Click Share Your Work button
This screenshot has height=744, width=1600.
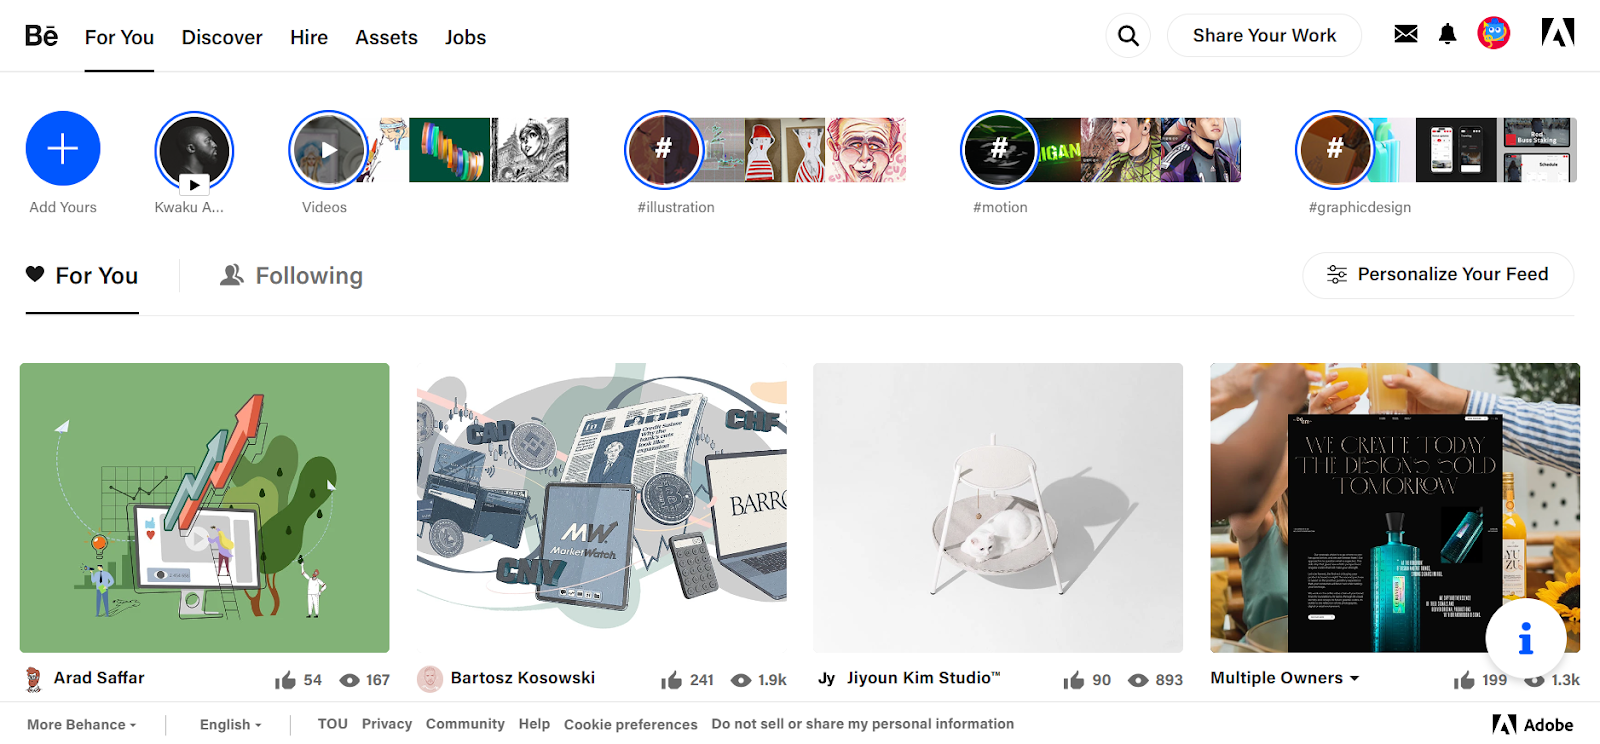pos(1264,35)
